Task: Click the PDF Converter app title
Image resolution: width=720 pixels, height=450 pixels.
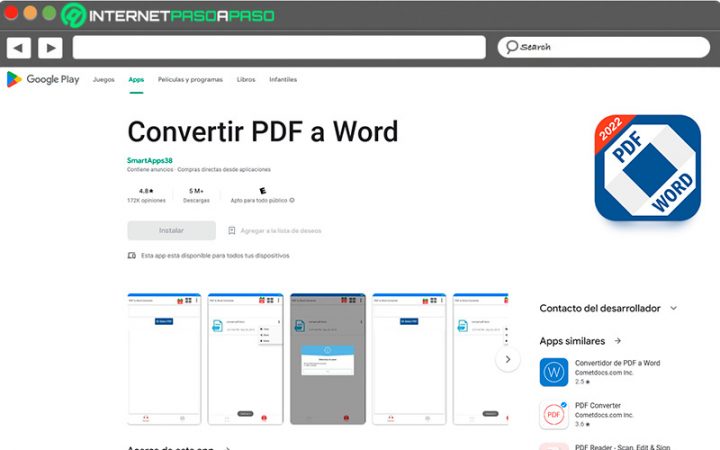Action: 597,405
